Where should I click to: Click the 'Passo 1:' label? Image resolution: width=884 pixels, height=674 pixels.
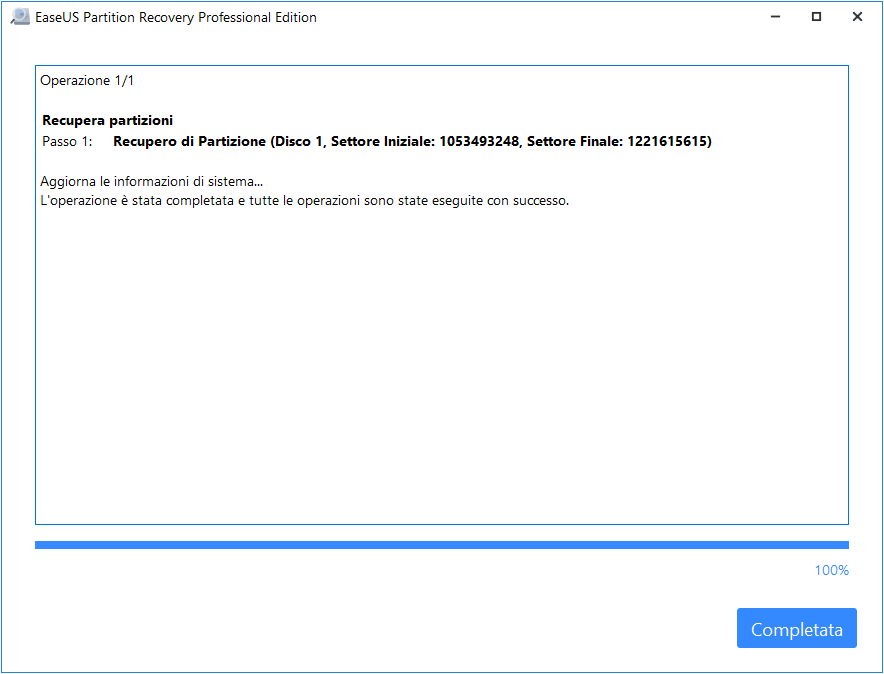pos(67,141)
